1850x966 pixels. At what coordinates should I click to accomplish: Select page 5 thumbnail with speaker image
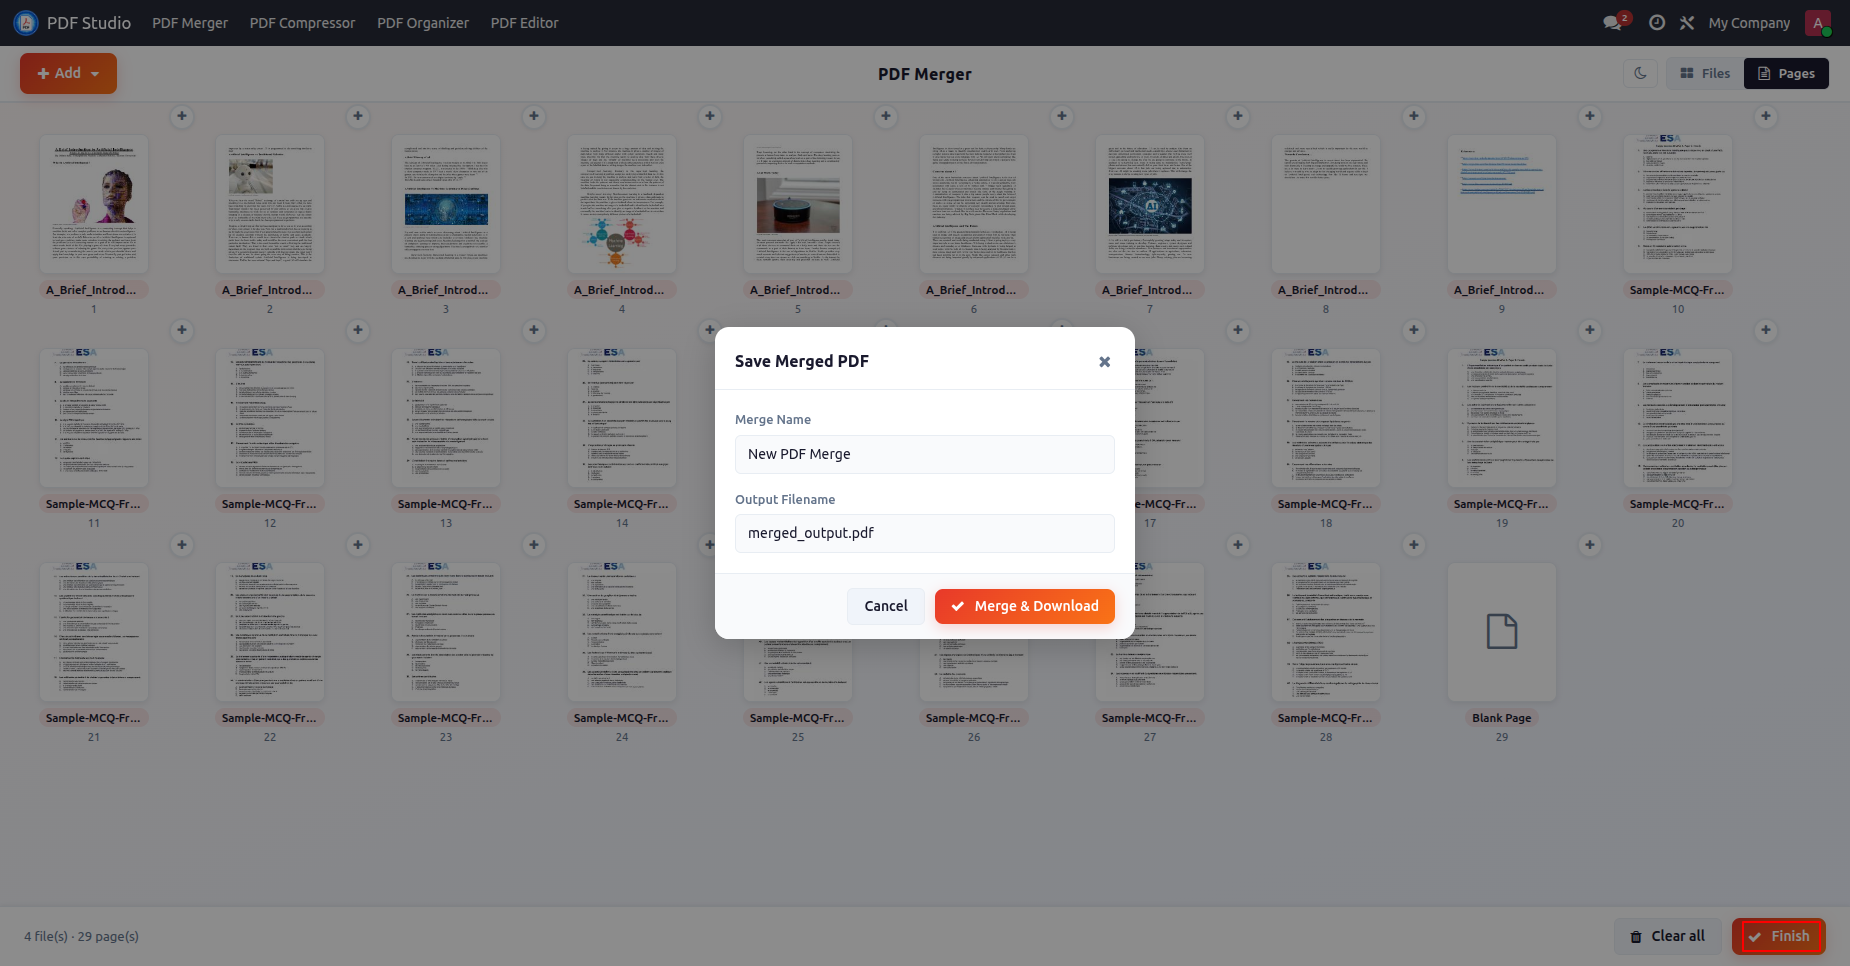798,205
